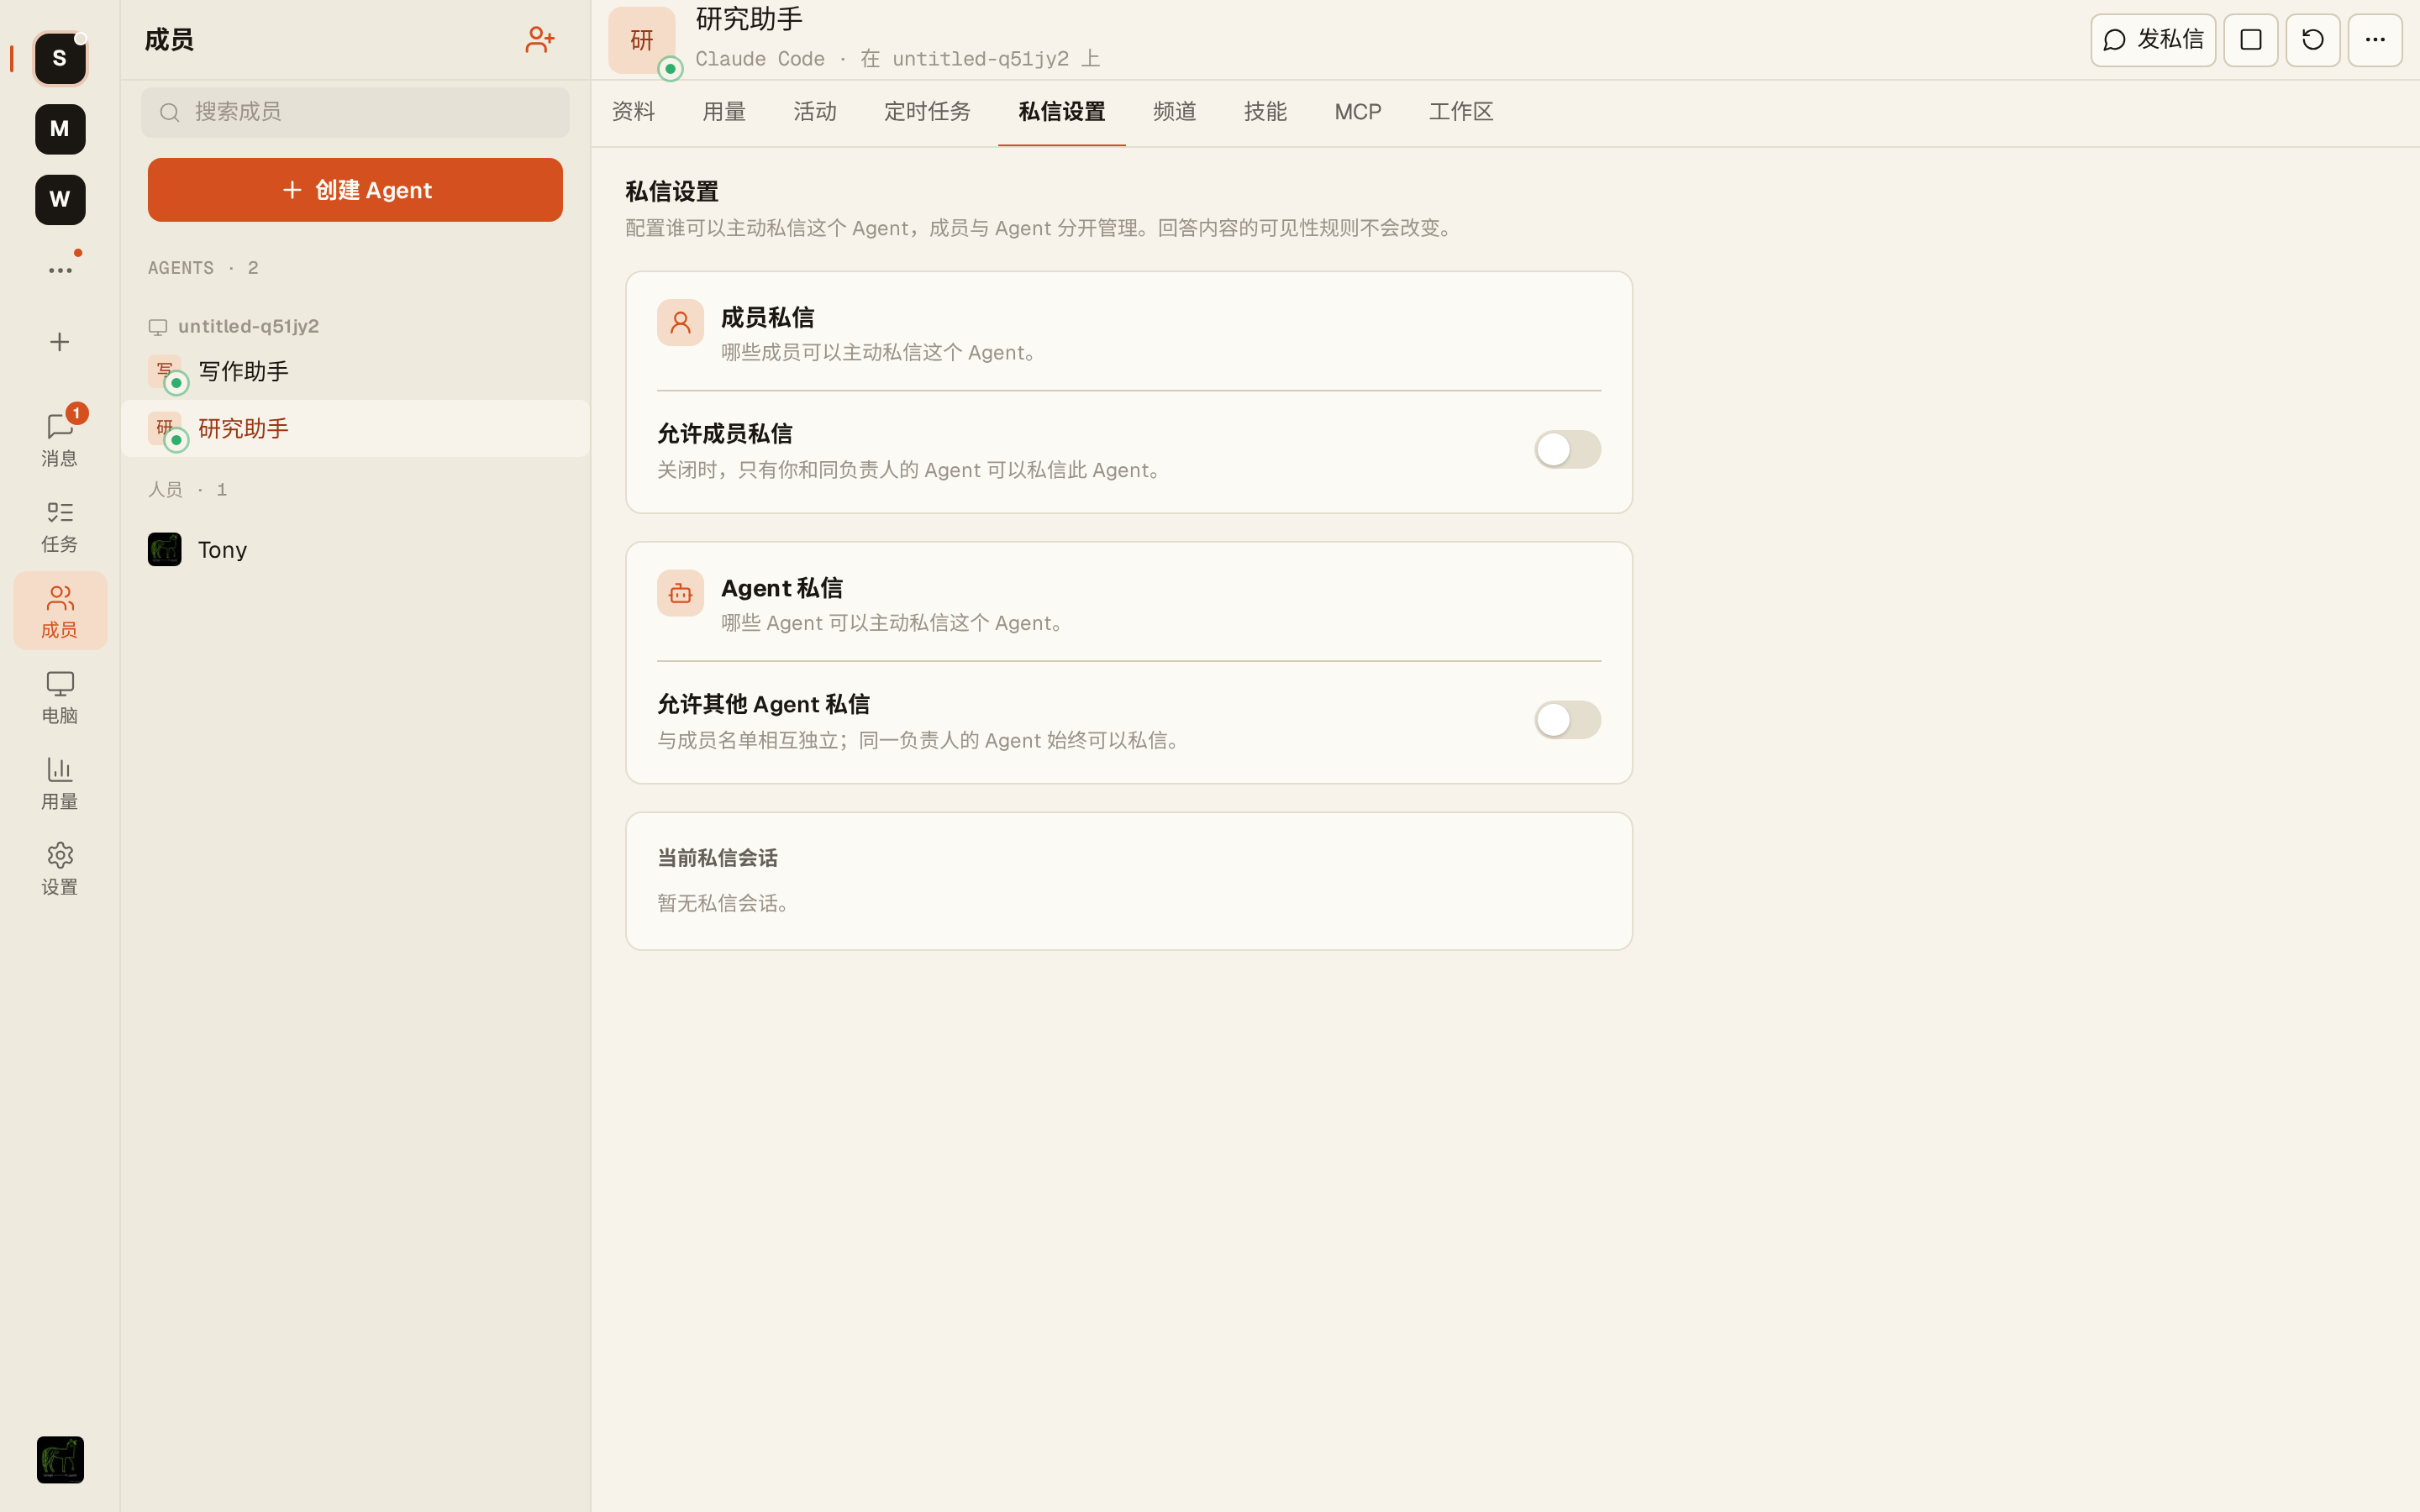
Task: Switch to the W workspace icon
Action: [60, 200]
